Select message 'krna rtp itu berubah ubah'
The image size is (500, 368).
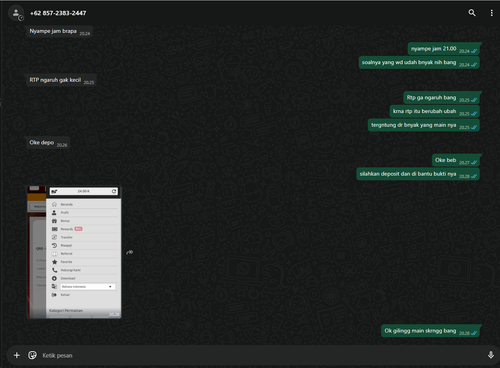(435, 112)
